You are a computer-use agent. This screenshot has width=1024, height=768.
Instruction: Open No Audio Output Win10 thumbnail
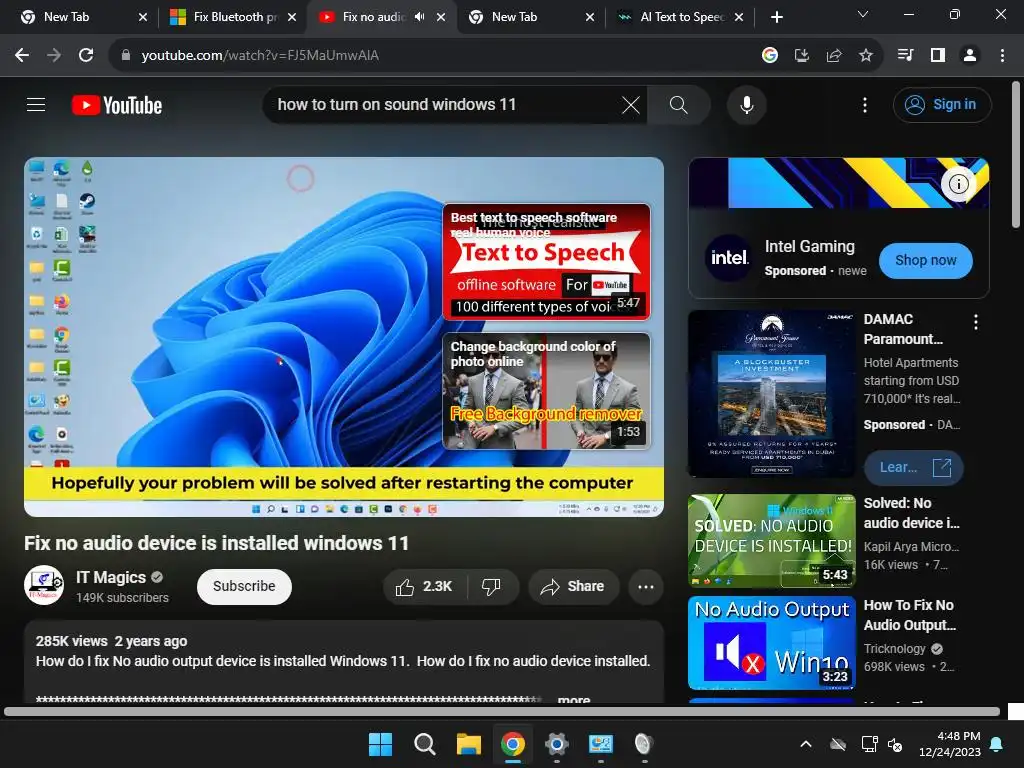pos(771,643)
